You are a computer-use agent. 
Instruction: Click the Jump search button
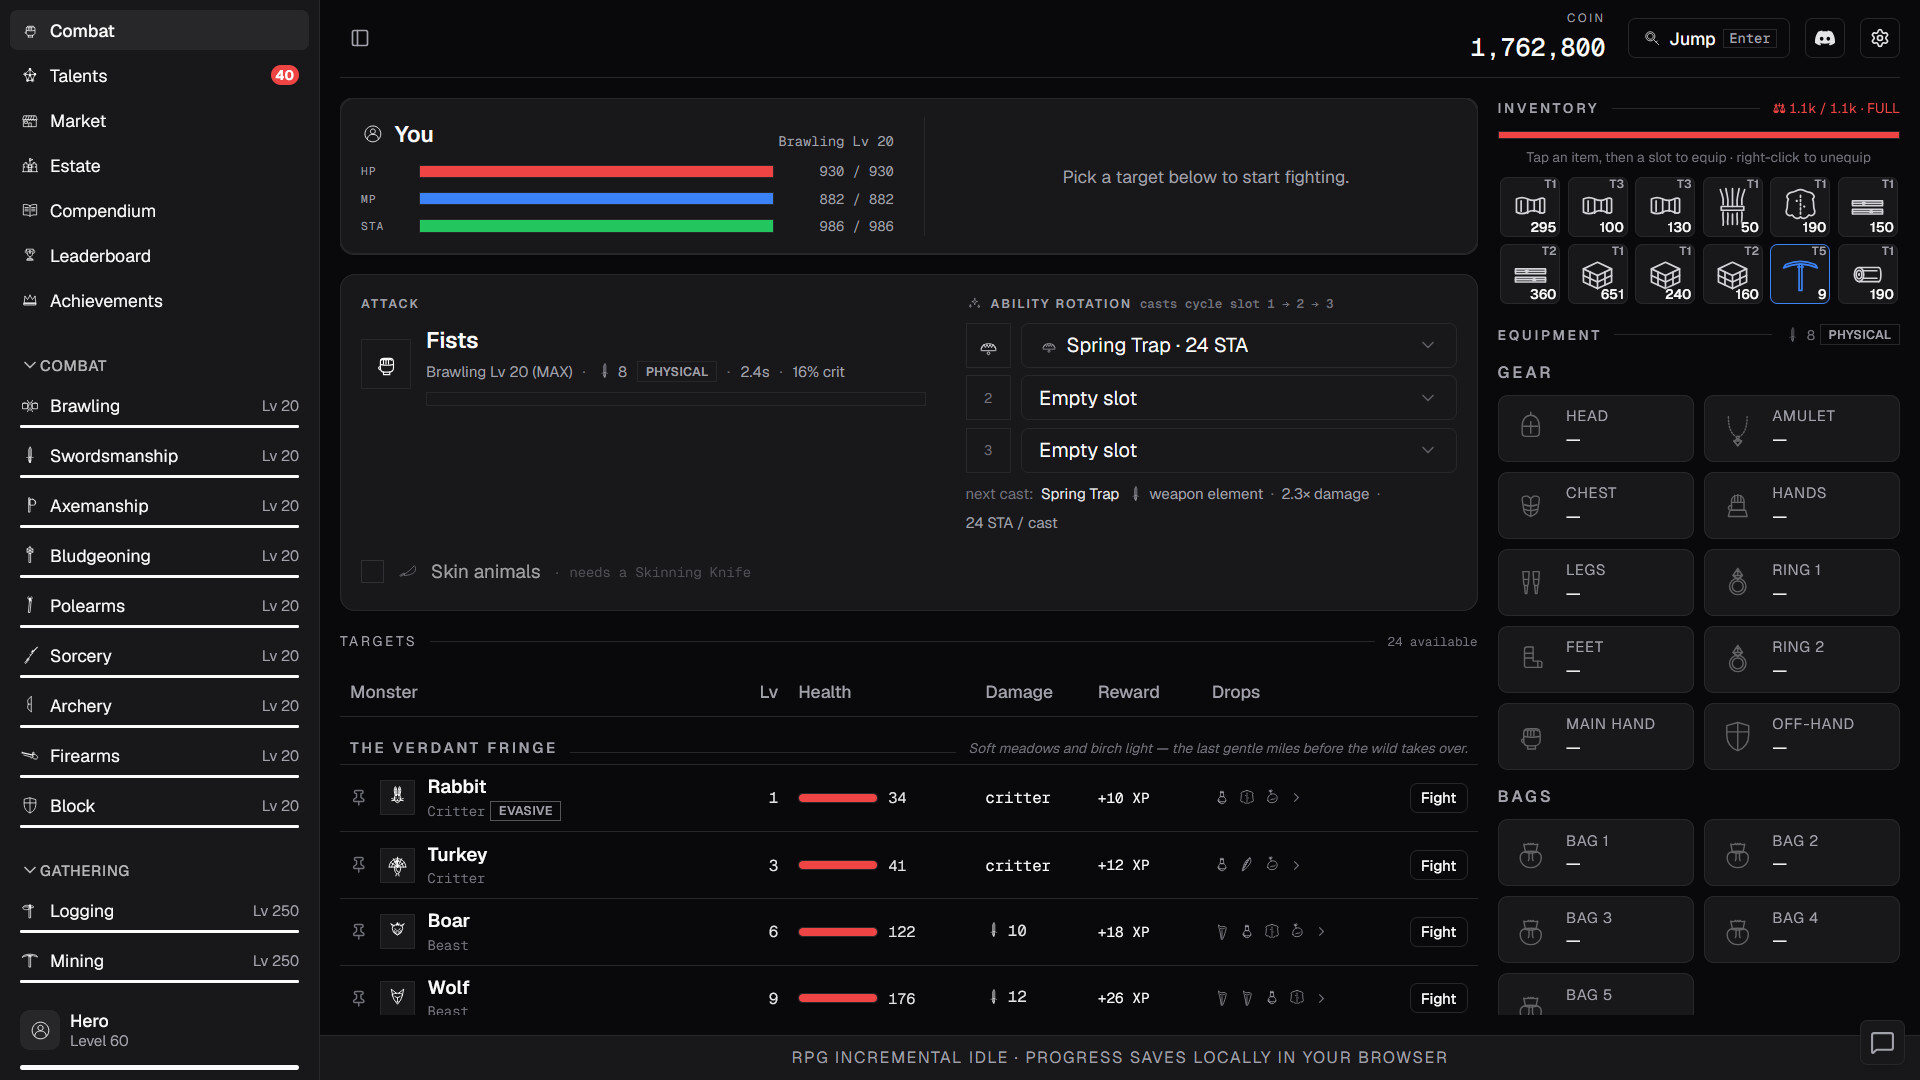1709,38
